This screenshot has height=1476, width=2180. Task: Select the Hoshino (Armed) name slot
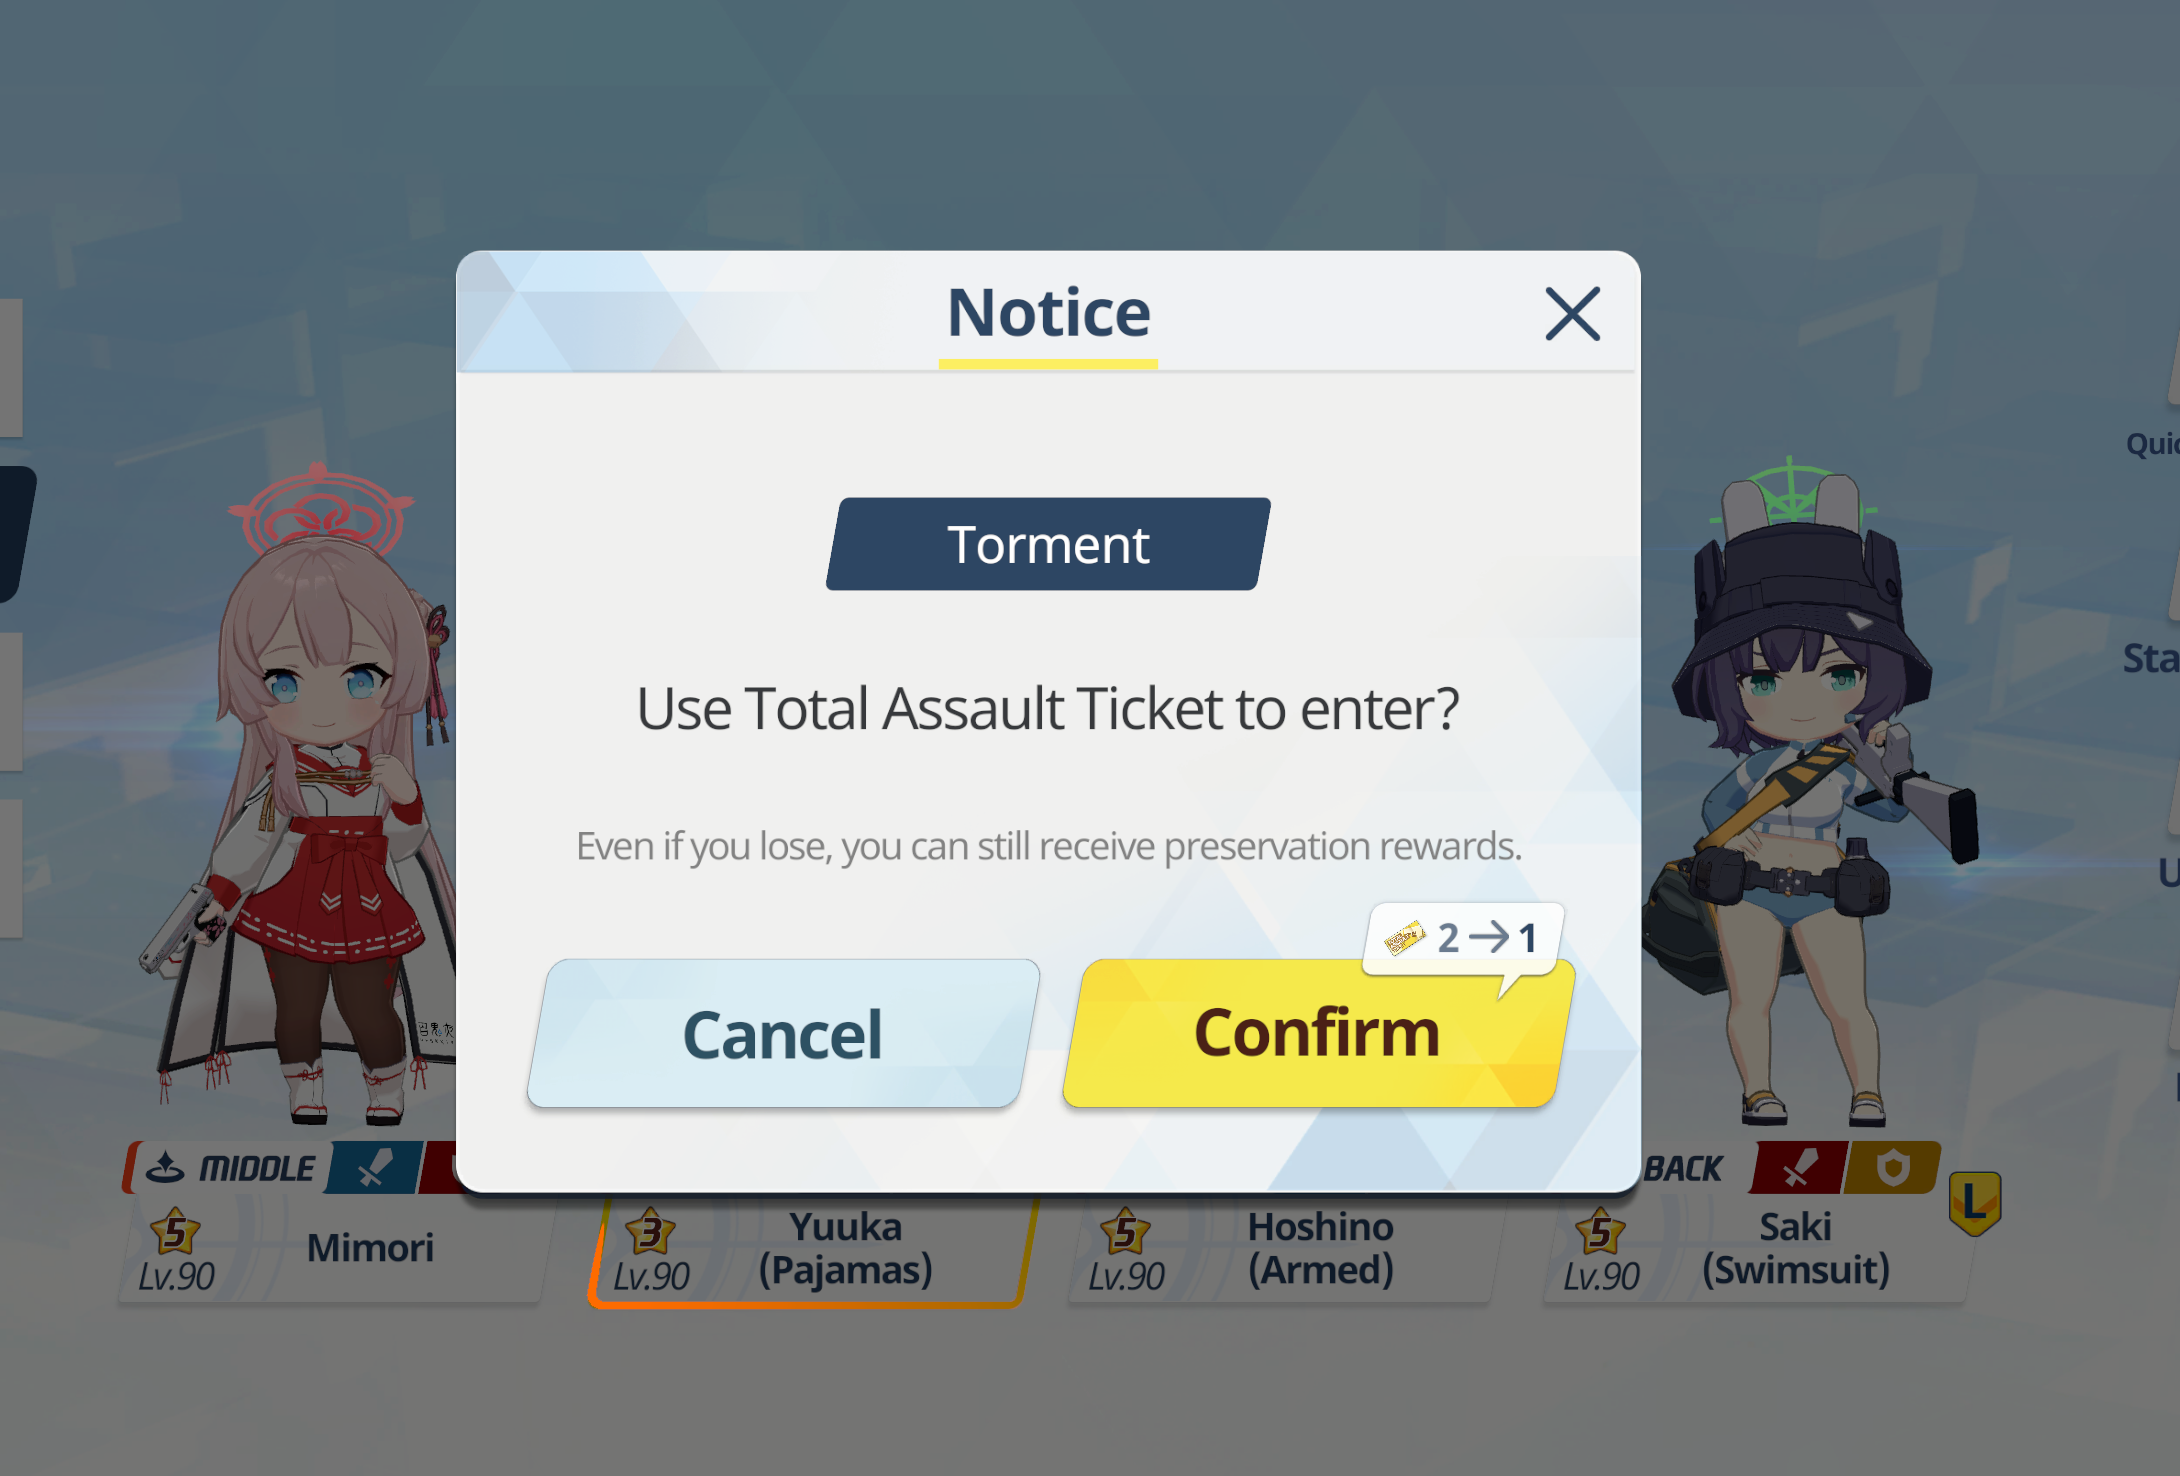click(1281, 1250)
